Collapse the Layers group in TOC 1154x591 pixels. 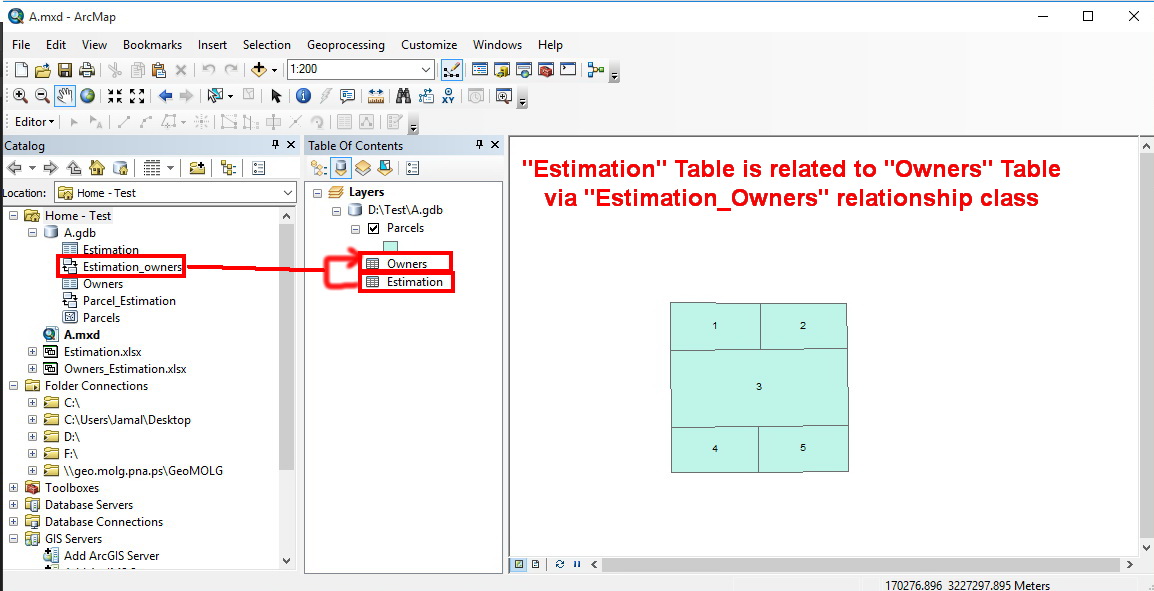(x=317, y=193)
